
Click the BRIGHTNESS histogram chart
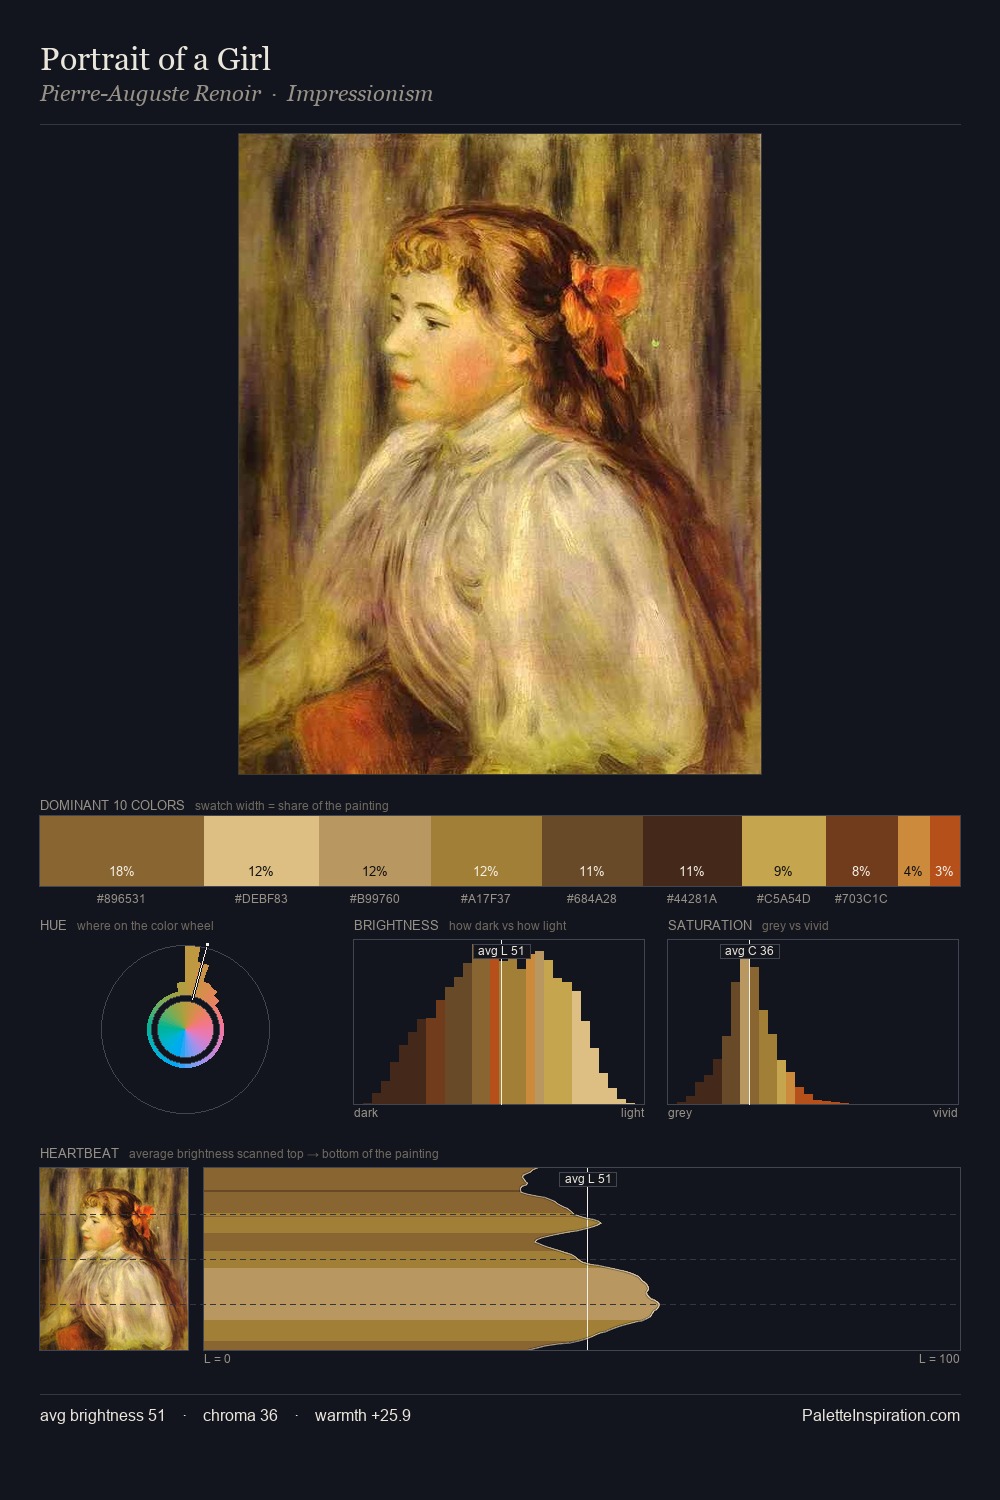(499, 1022)
